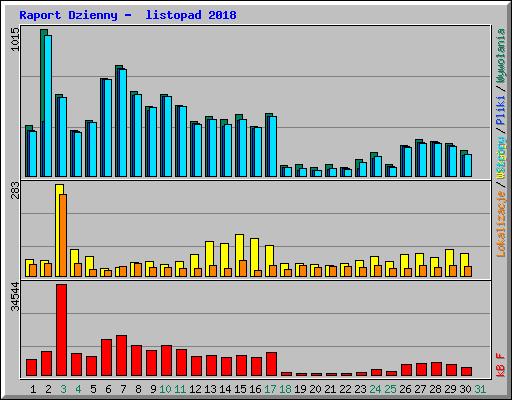Click the day 7 label on the x-axis
Viewport: 512px width, 400px height.
pyautogui.click(x=123, y=389)
